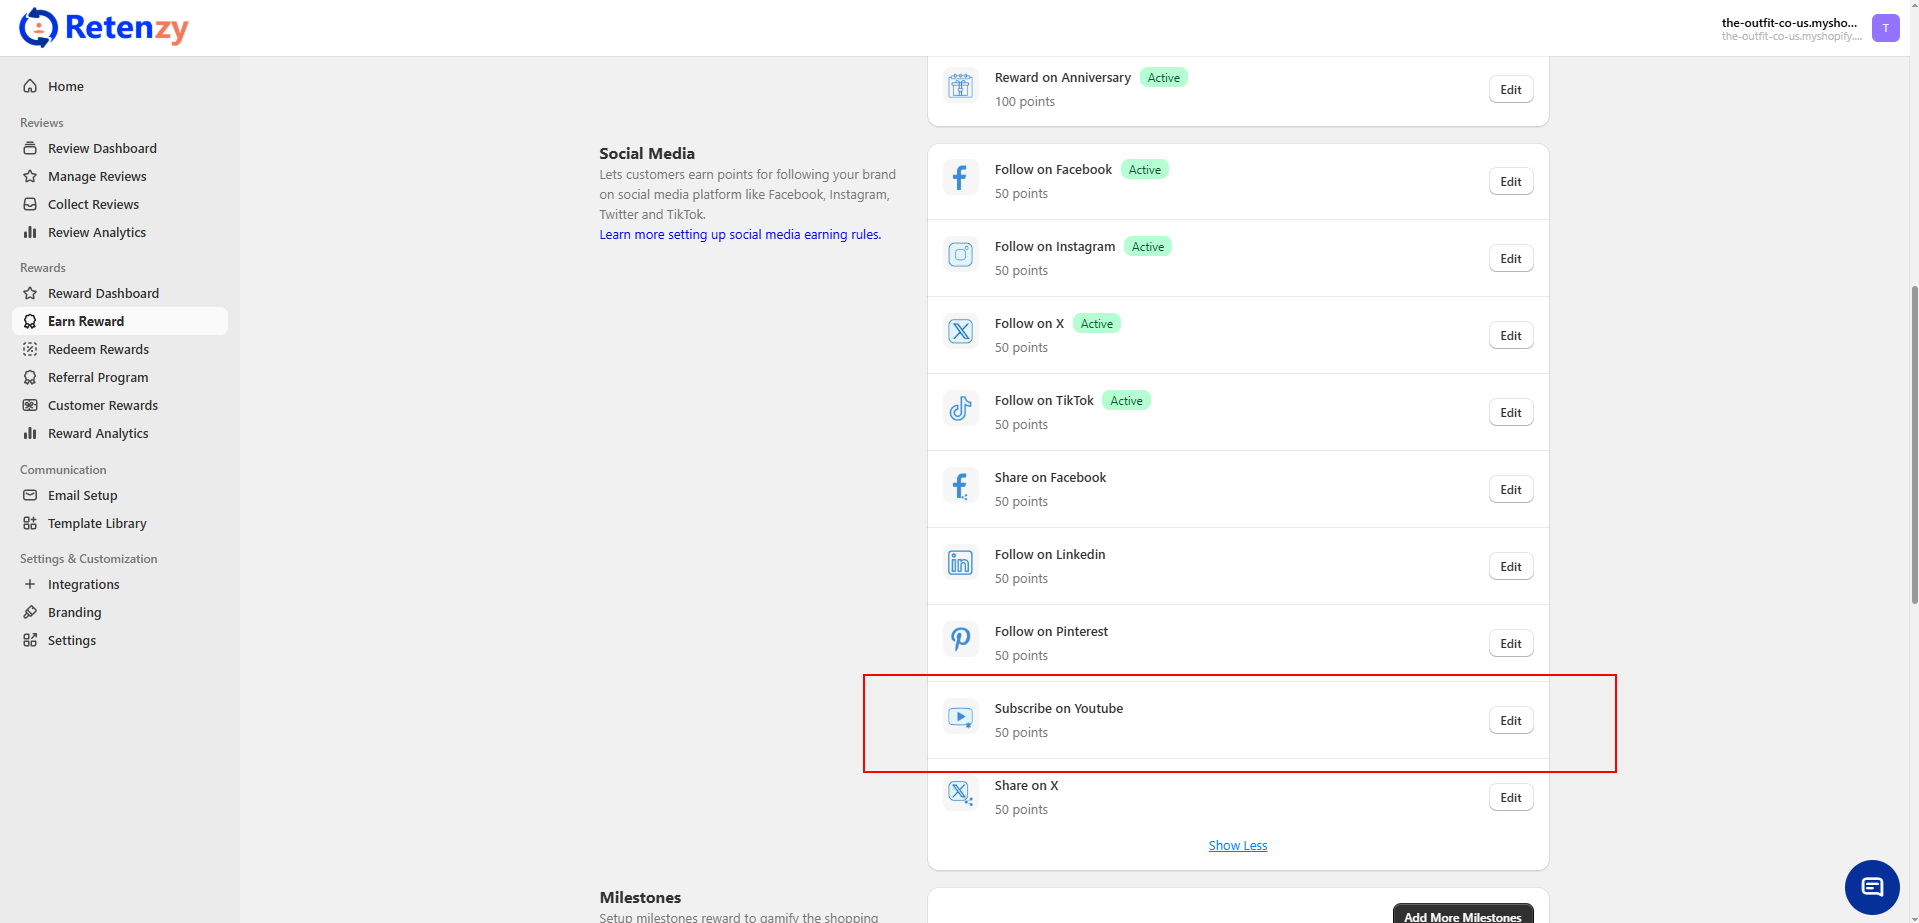
Task: Click the Facebook icon for Follow on Facebook
Action: click(x=960, y=179)
